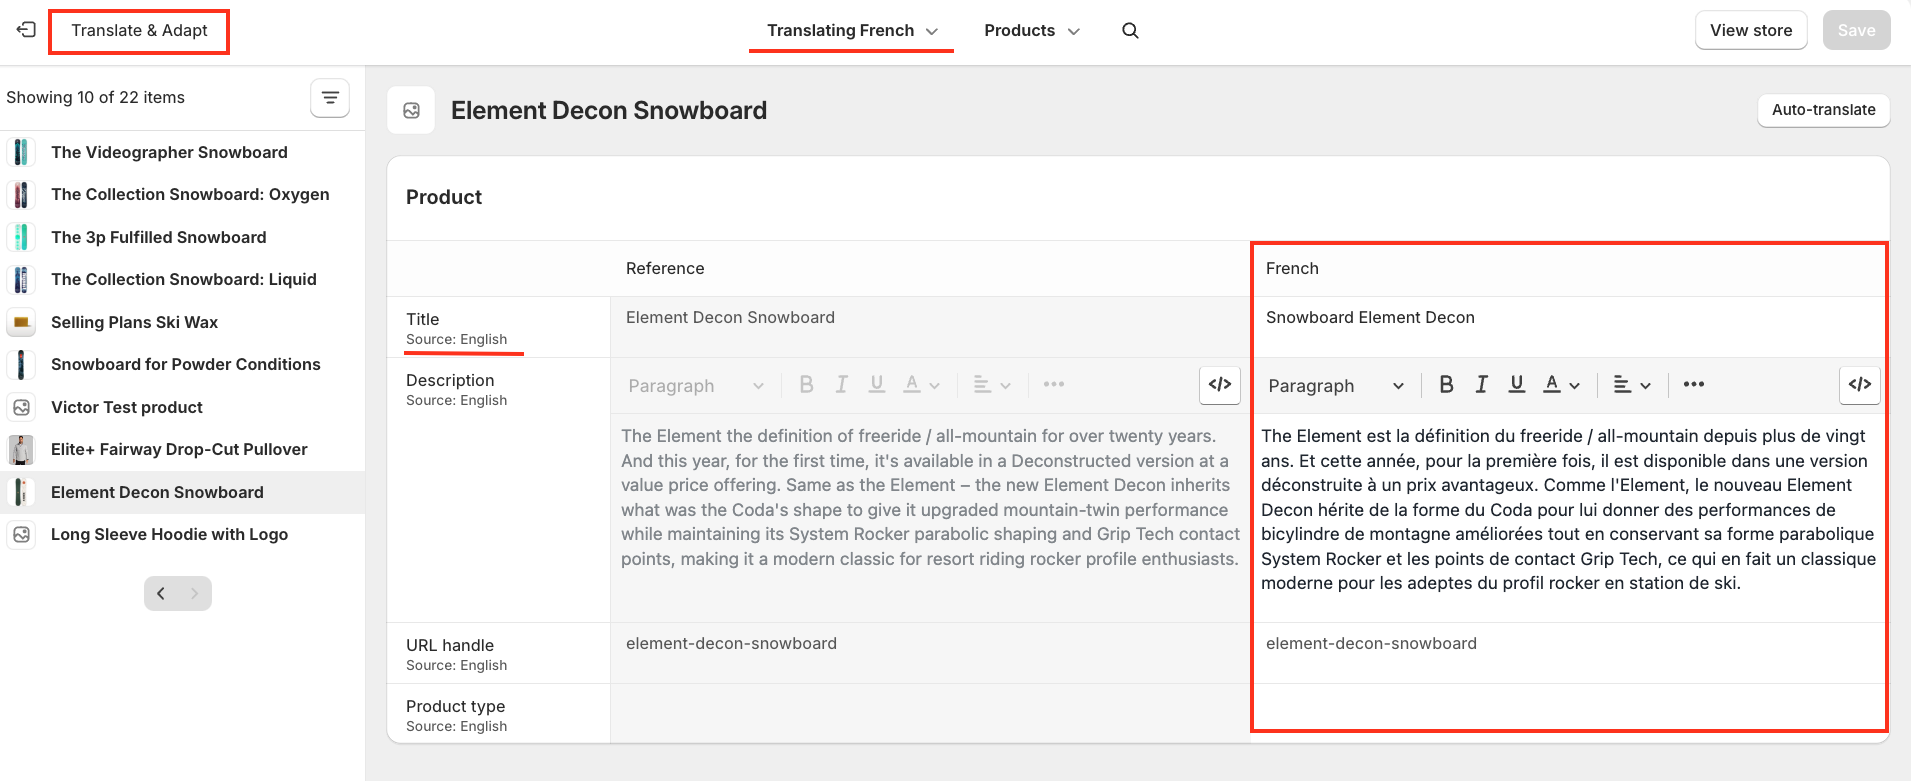
Task: Click italic icon in Reference editor
Action: point(842,385)
